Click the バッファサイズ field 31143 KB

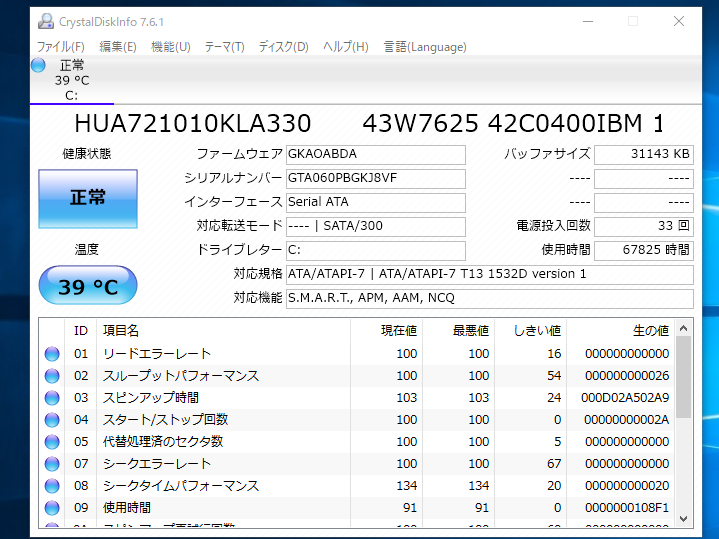coord(644,154)
